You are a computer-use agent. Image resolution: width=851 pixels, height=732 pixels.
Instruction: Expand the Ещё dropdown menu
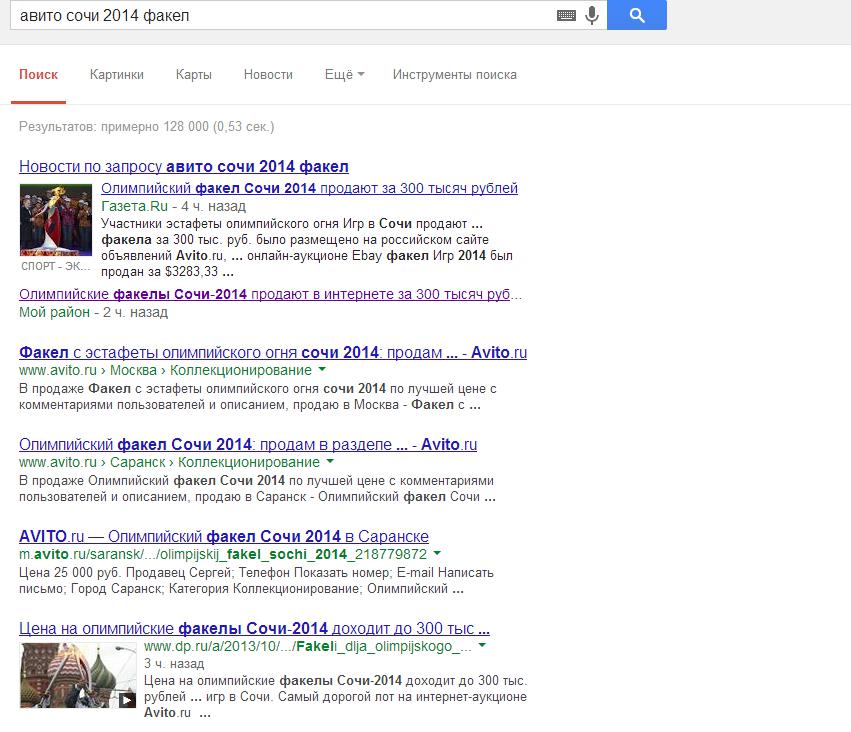point(344,74)
